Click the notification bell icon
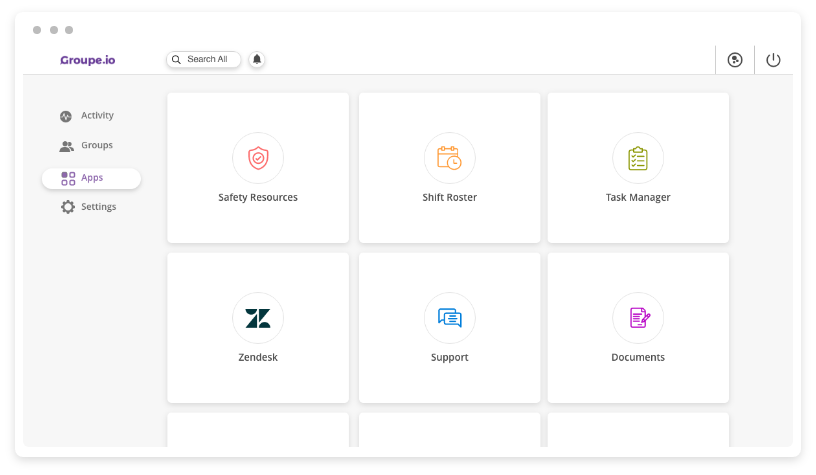Viewport: 816px width, 475px height. pos(257,59)
